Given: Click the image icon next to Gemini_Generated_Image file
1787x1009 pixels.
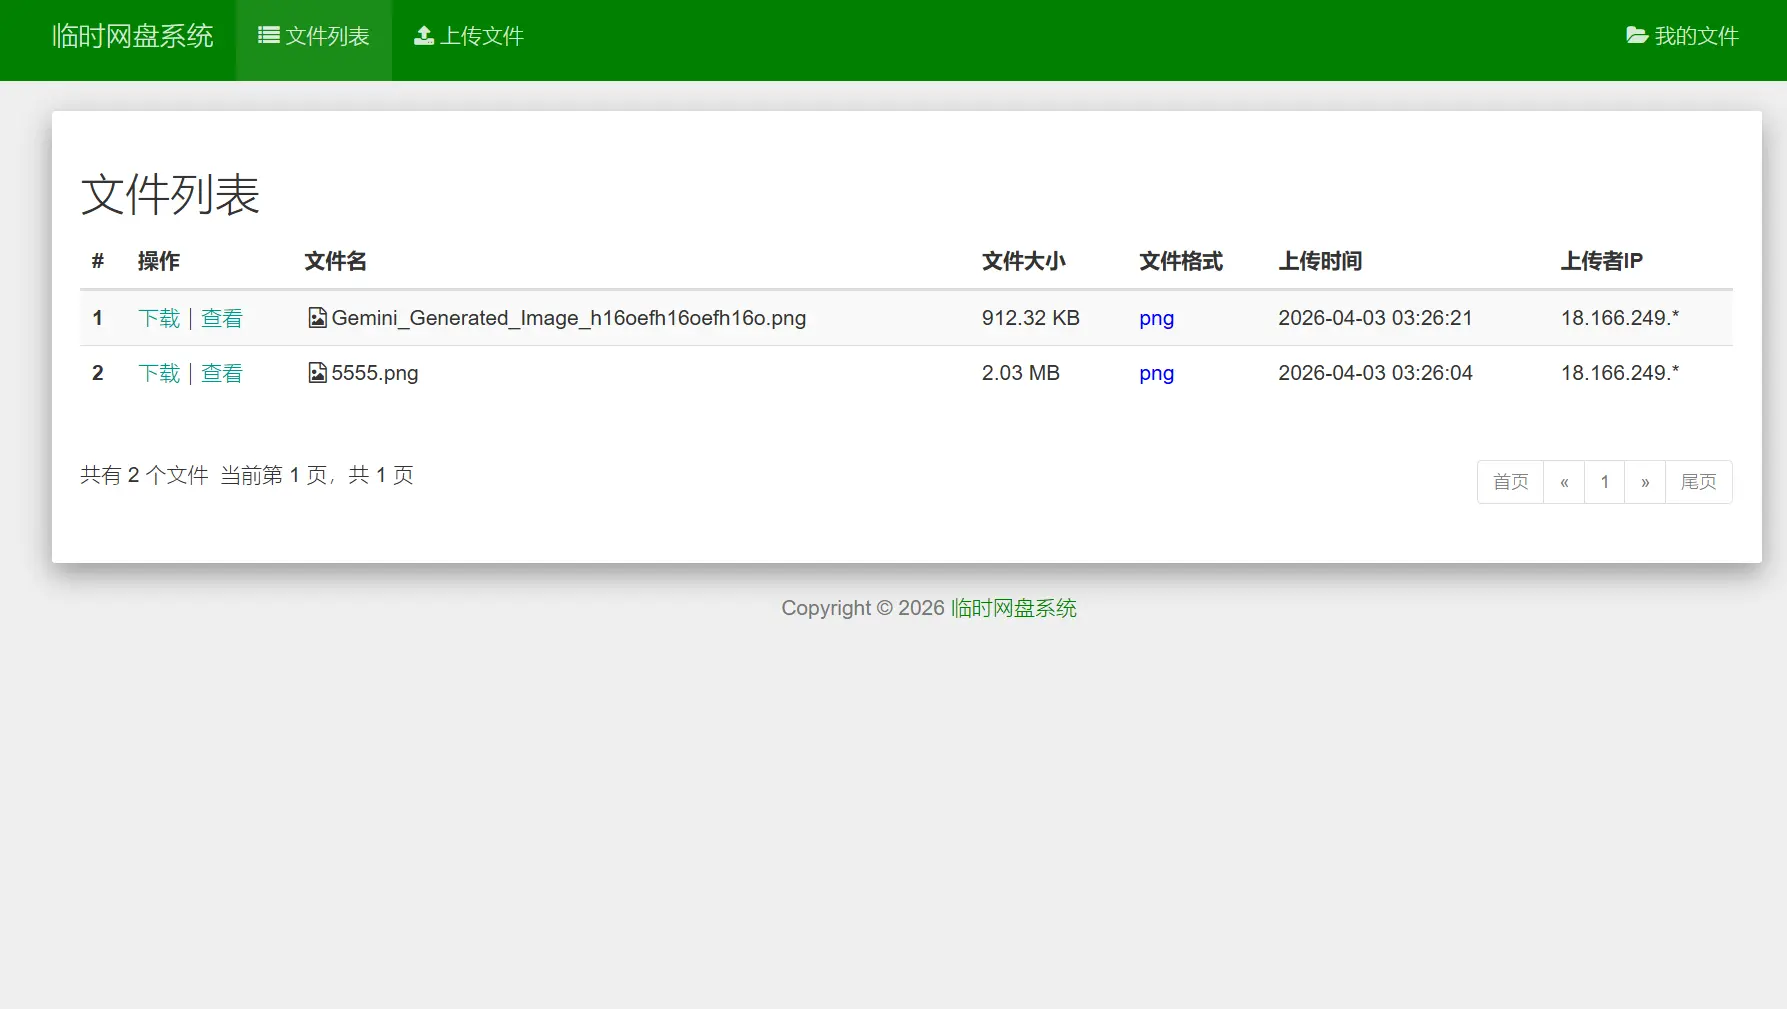Looking at the screenshot, I should [x=316, y=317].
